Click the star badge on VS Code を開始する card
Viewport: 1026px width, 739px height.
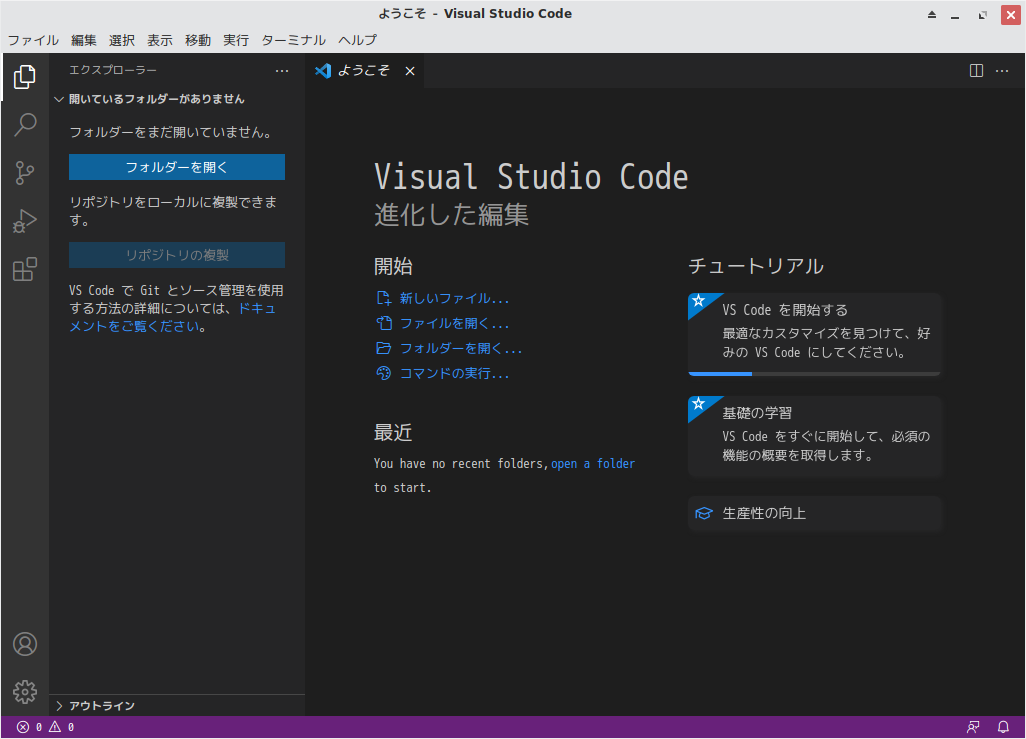click(x=699, y=301)
